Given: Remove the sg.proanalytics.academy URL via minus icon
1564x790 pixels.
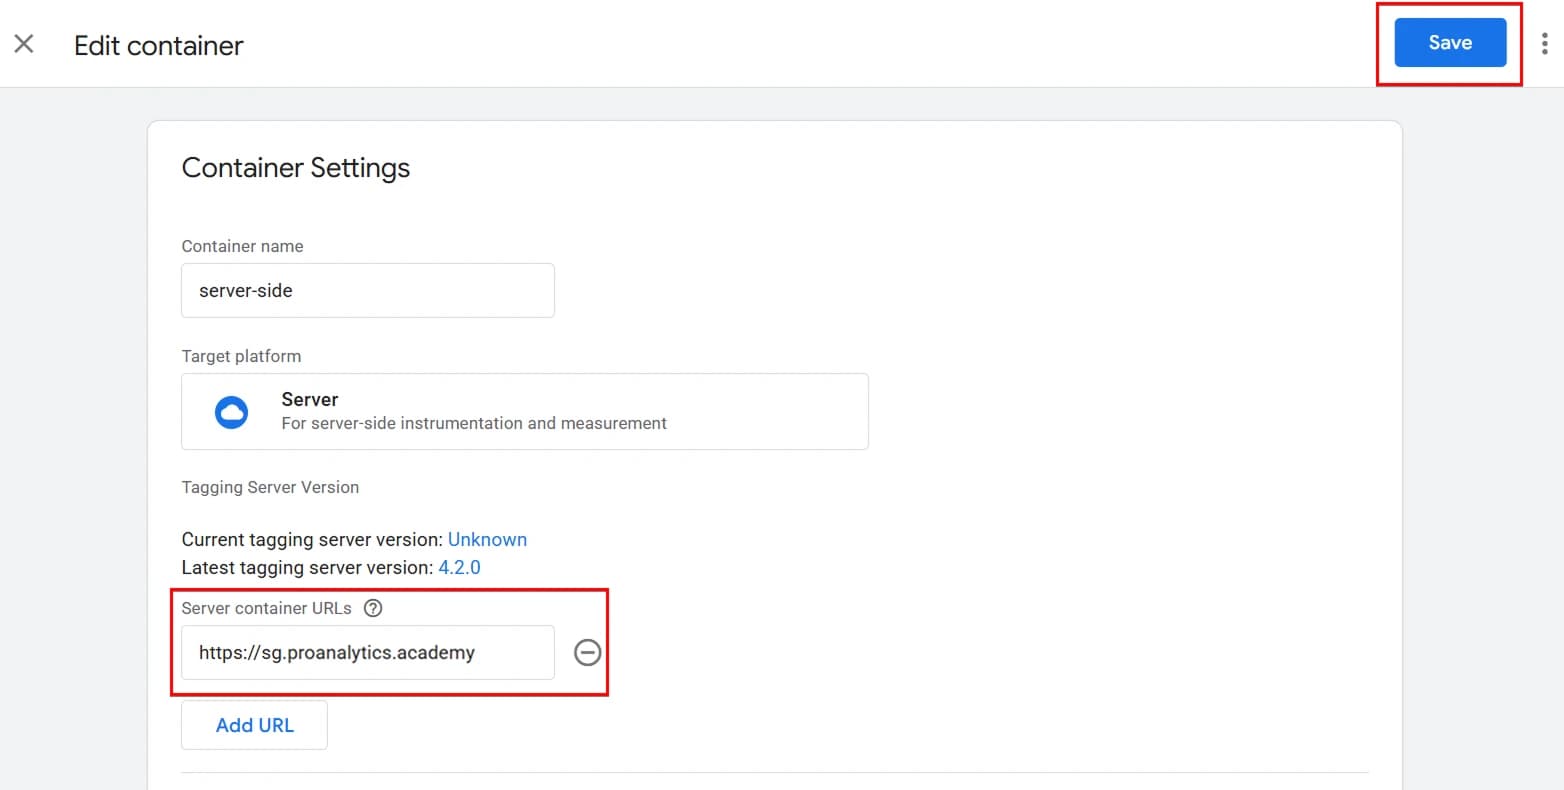Looking at the screenshot, I should click(587, 652).
